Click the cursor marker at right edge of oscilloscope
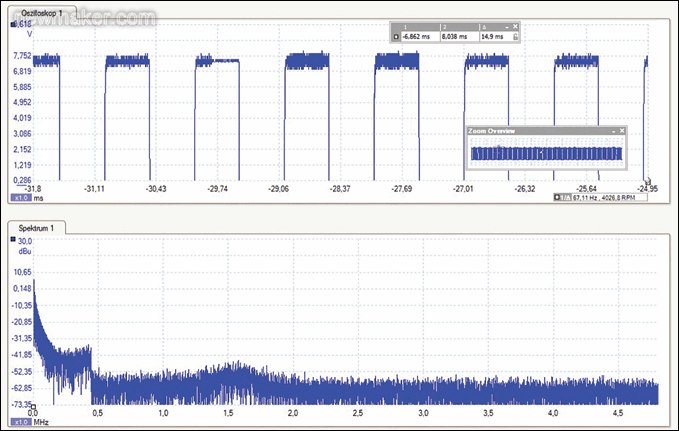 point(647,181)
